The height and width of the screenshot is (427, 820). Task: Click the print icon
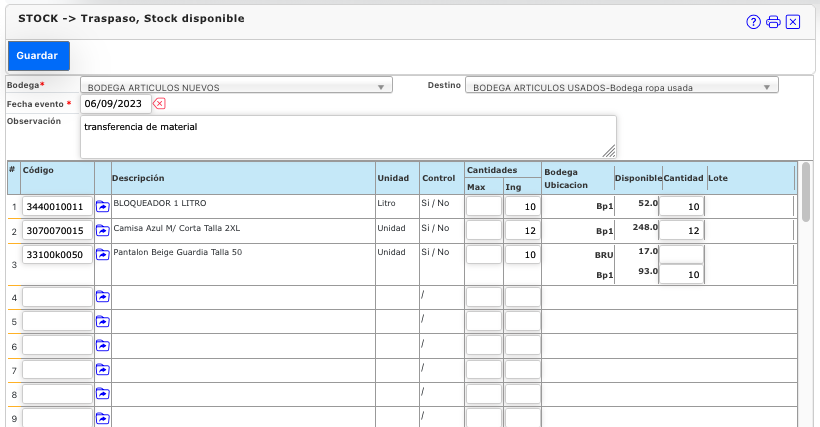(773, 22)
